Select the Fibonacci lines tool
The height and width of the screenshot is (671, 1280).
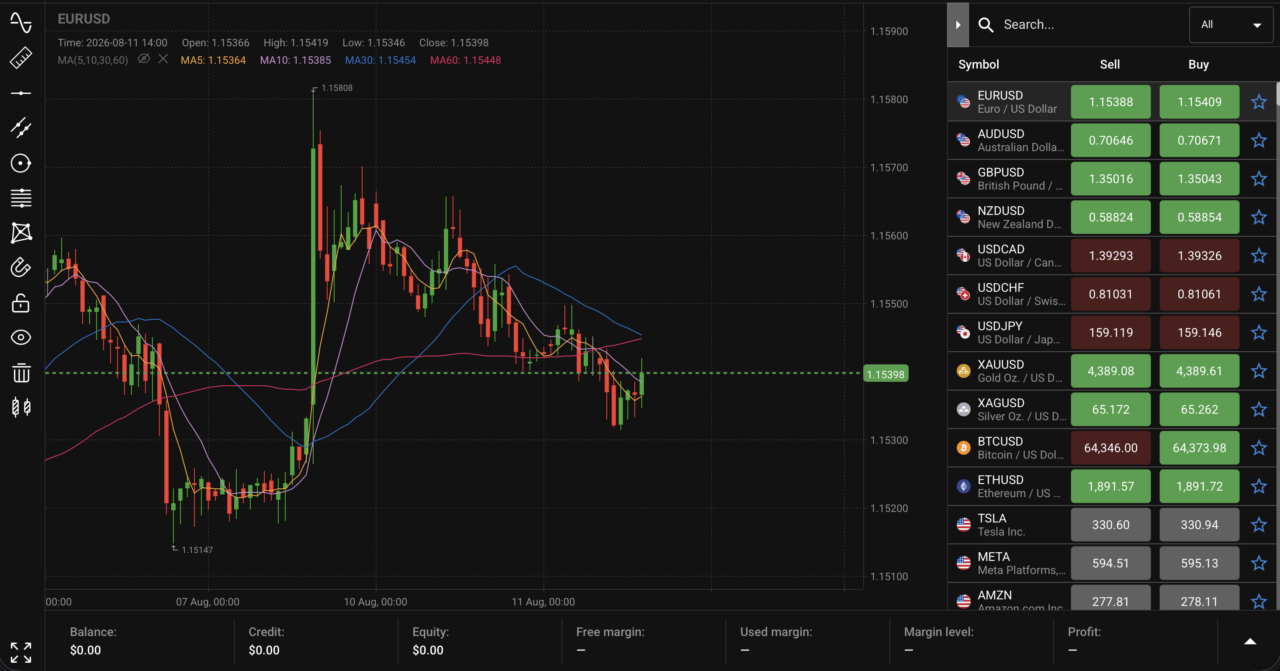(21, 198)
